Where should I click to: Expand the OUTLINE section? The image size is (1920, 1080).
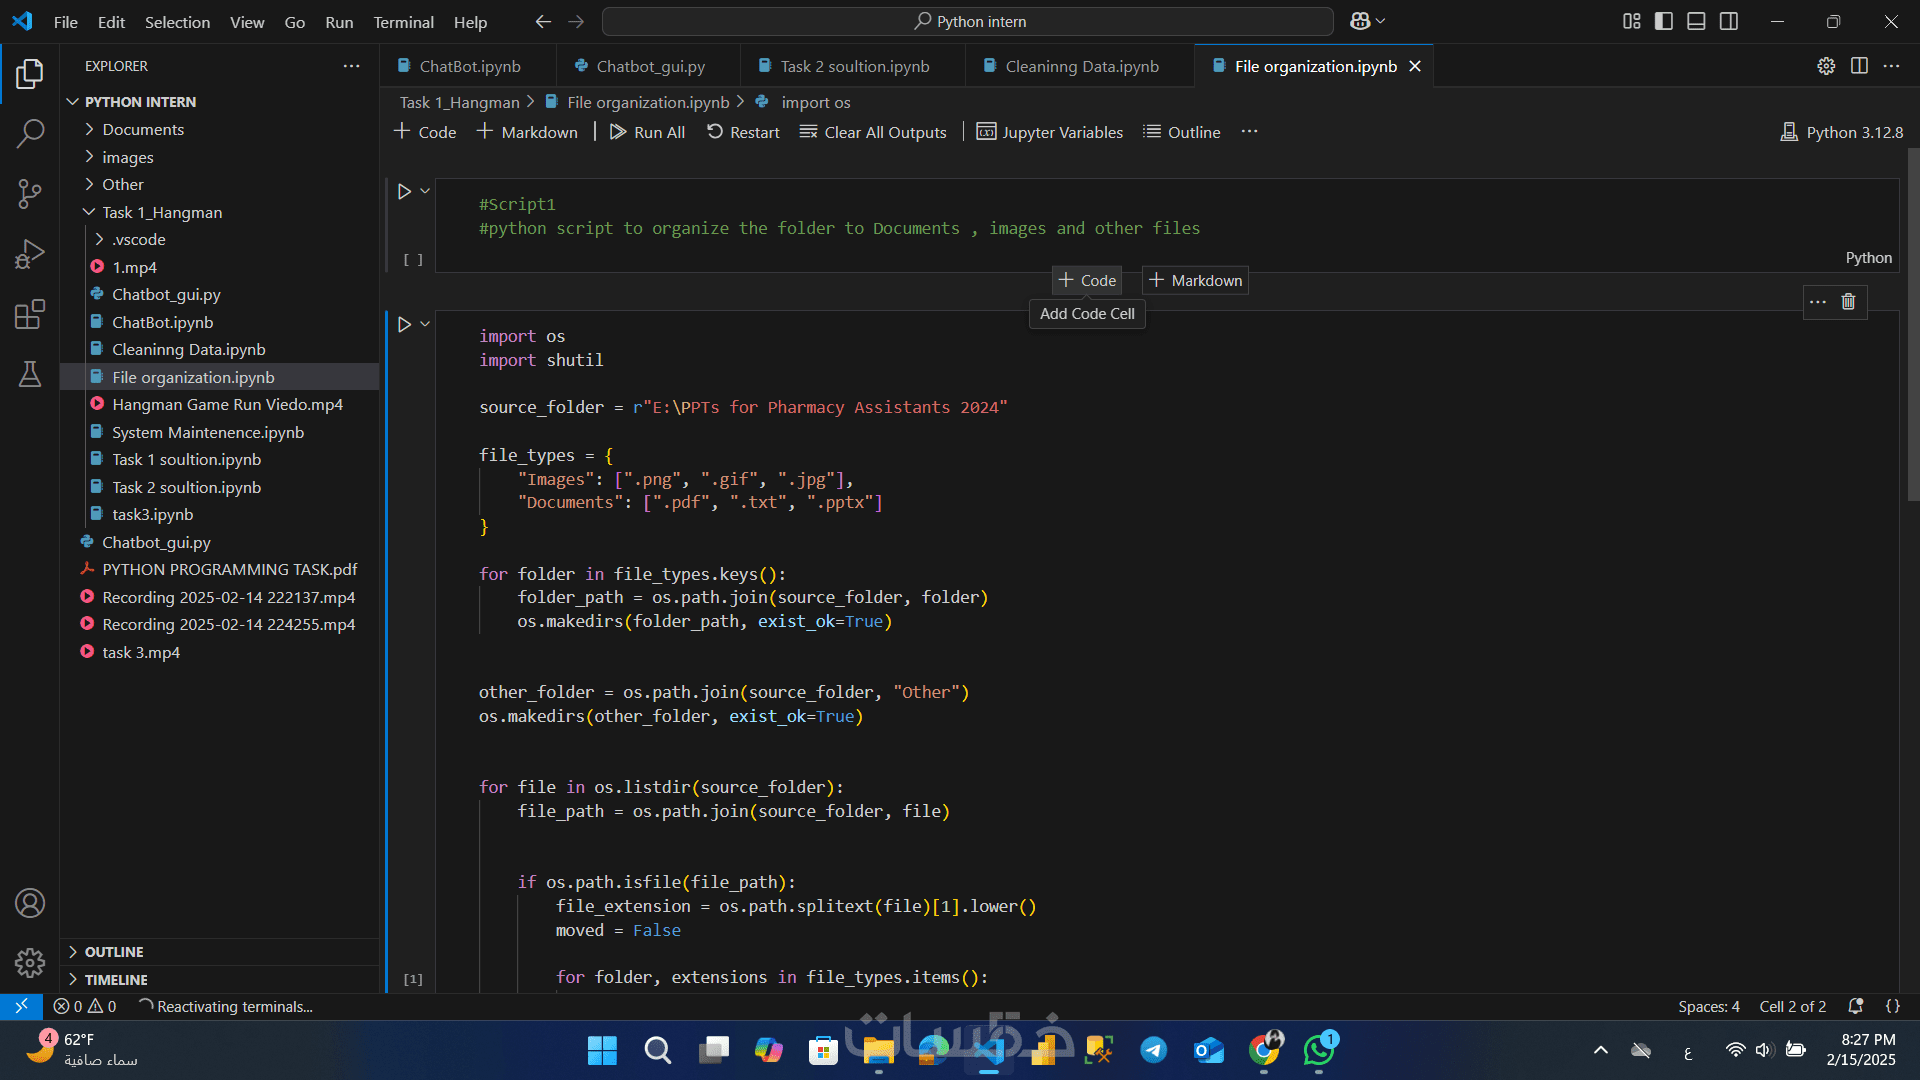114,952
